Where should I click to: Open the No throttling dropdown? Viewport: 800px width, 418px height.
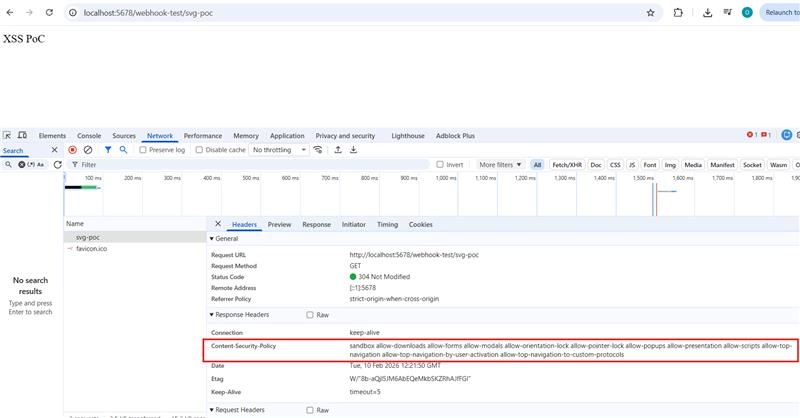coord(279,150)
